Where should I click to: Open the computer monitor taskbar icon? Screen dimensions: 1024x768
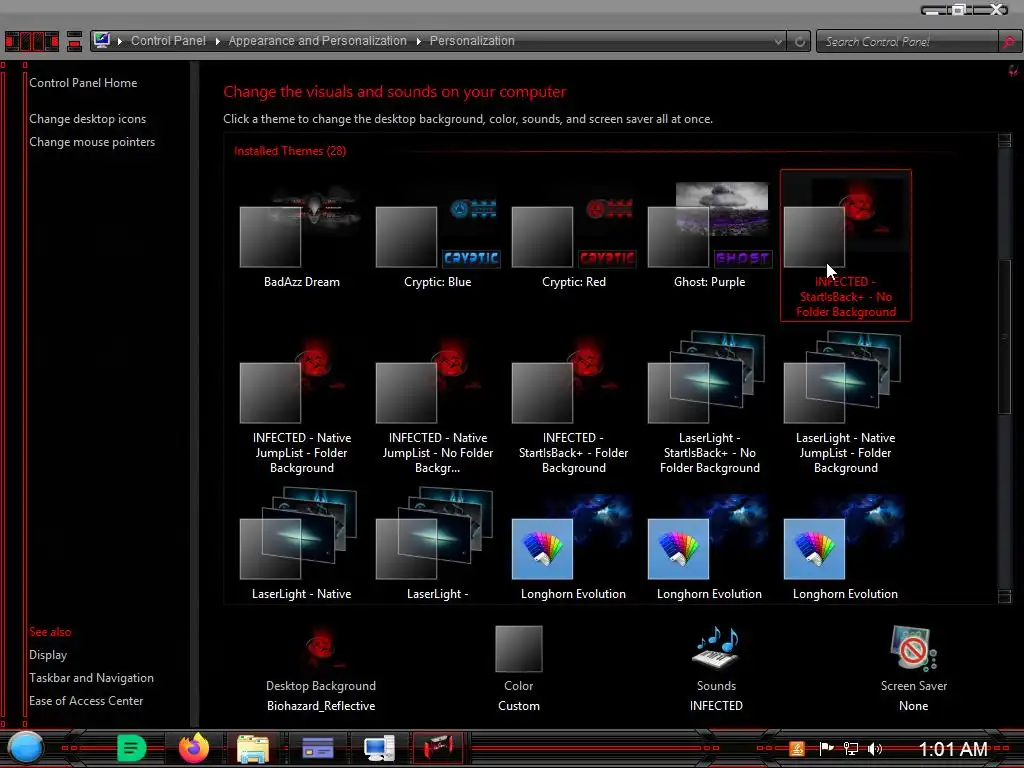[x=379, y=748]
